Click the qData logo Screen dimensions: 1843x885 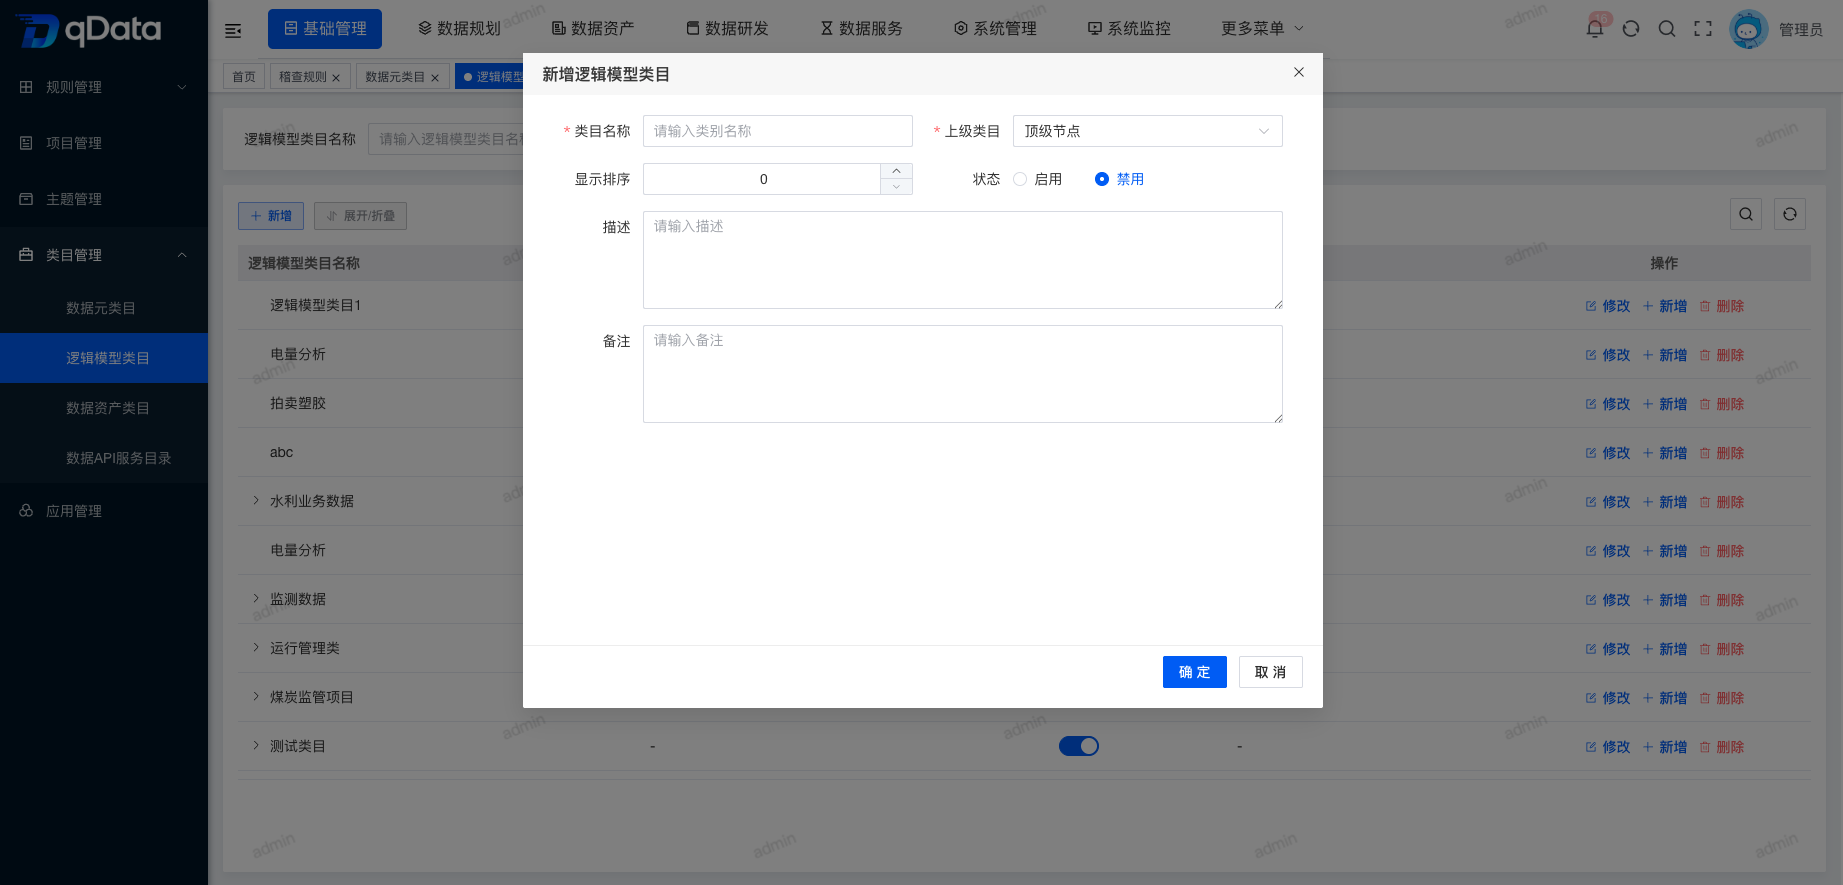[x=89, y=29]
